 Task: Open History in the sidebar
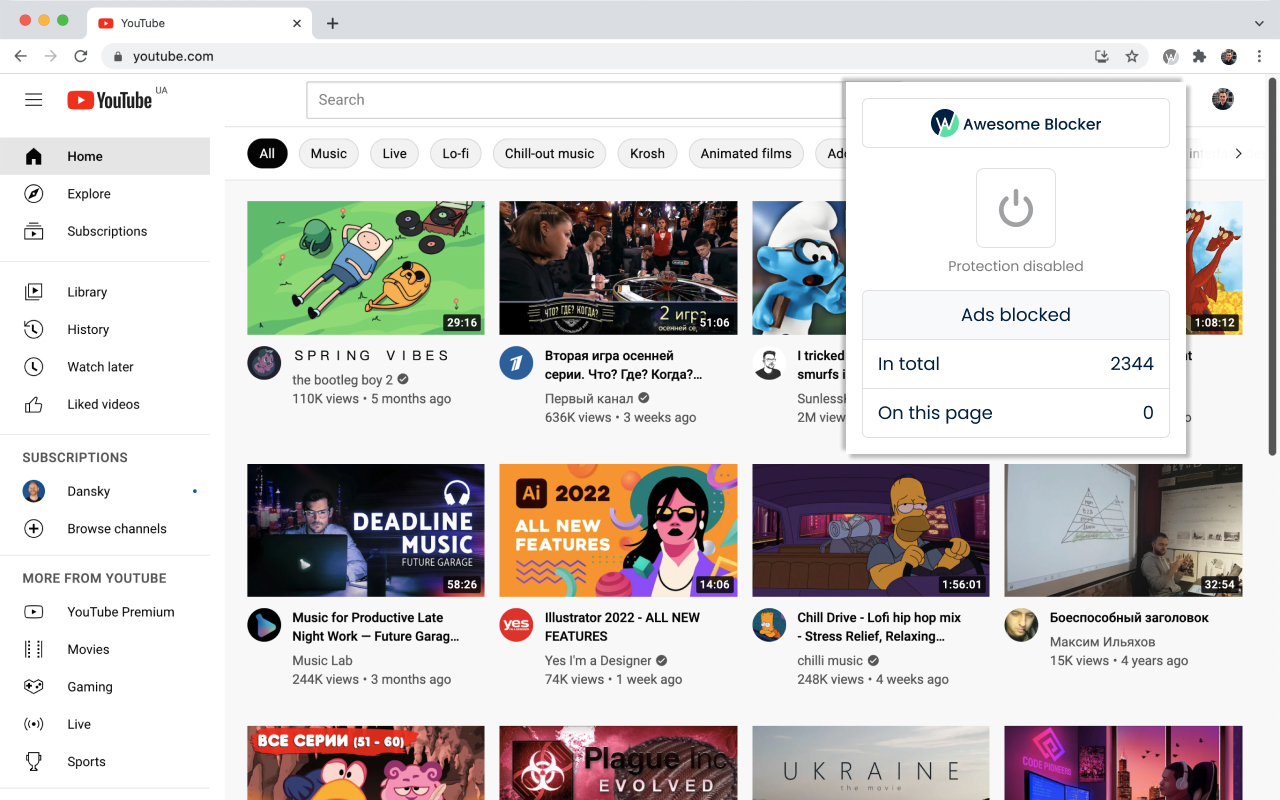[105, 329]
